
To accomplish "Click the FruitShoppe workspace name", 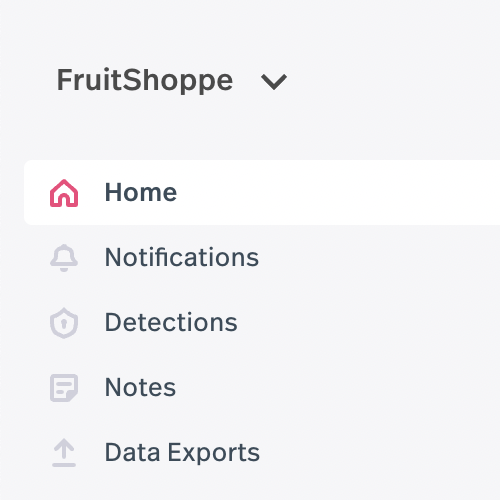I will (145, 80).
